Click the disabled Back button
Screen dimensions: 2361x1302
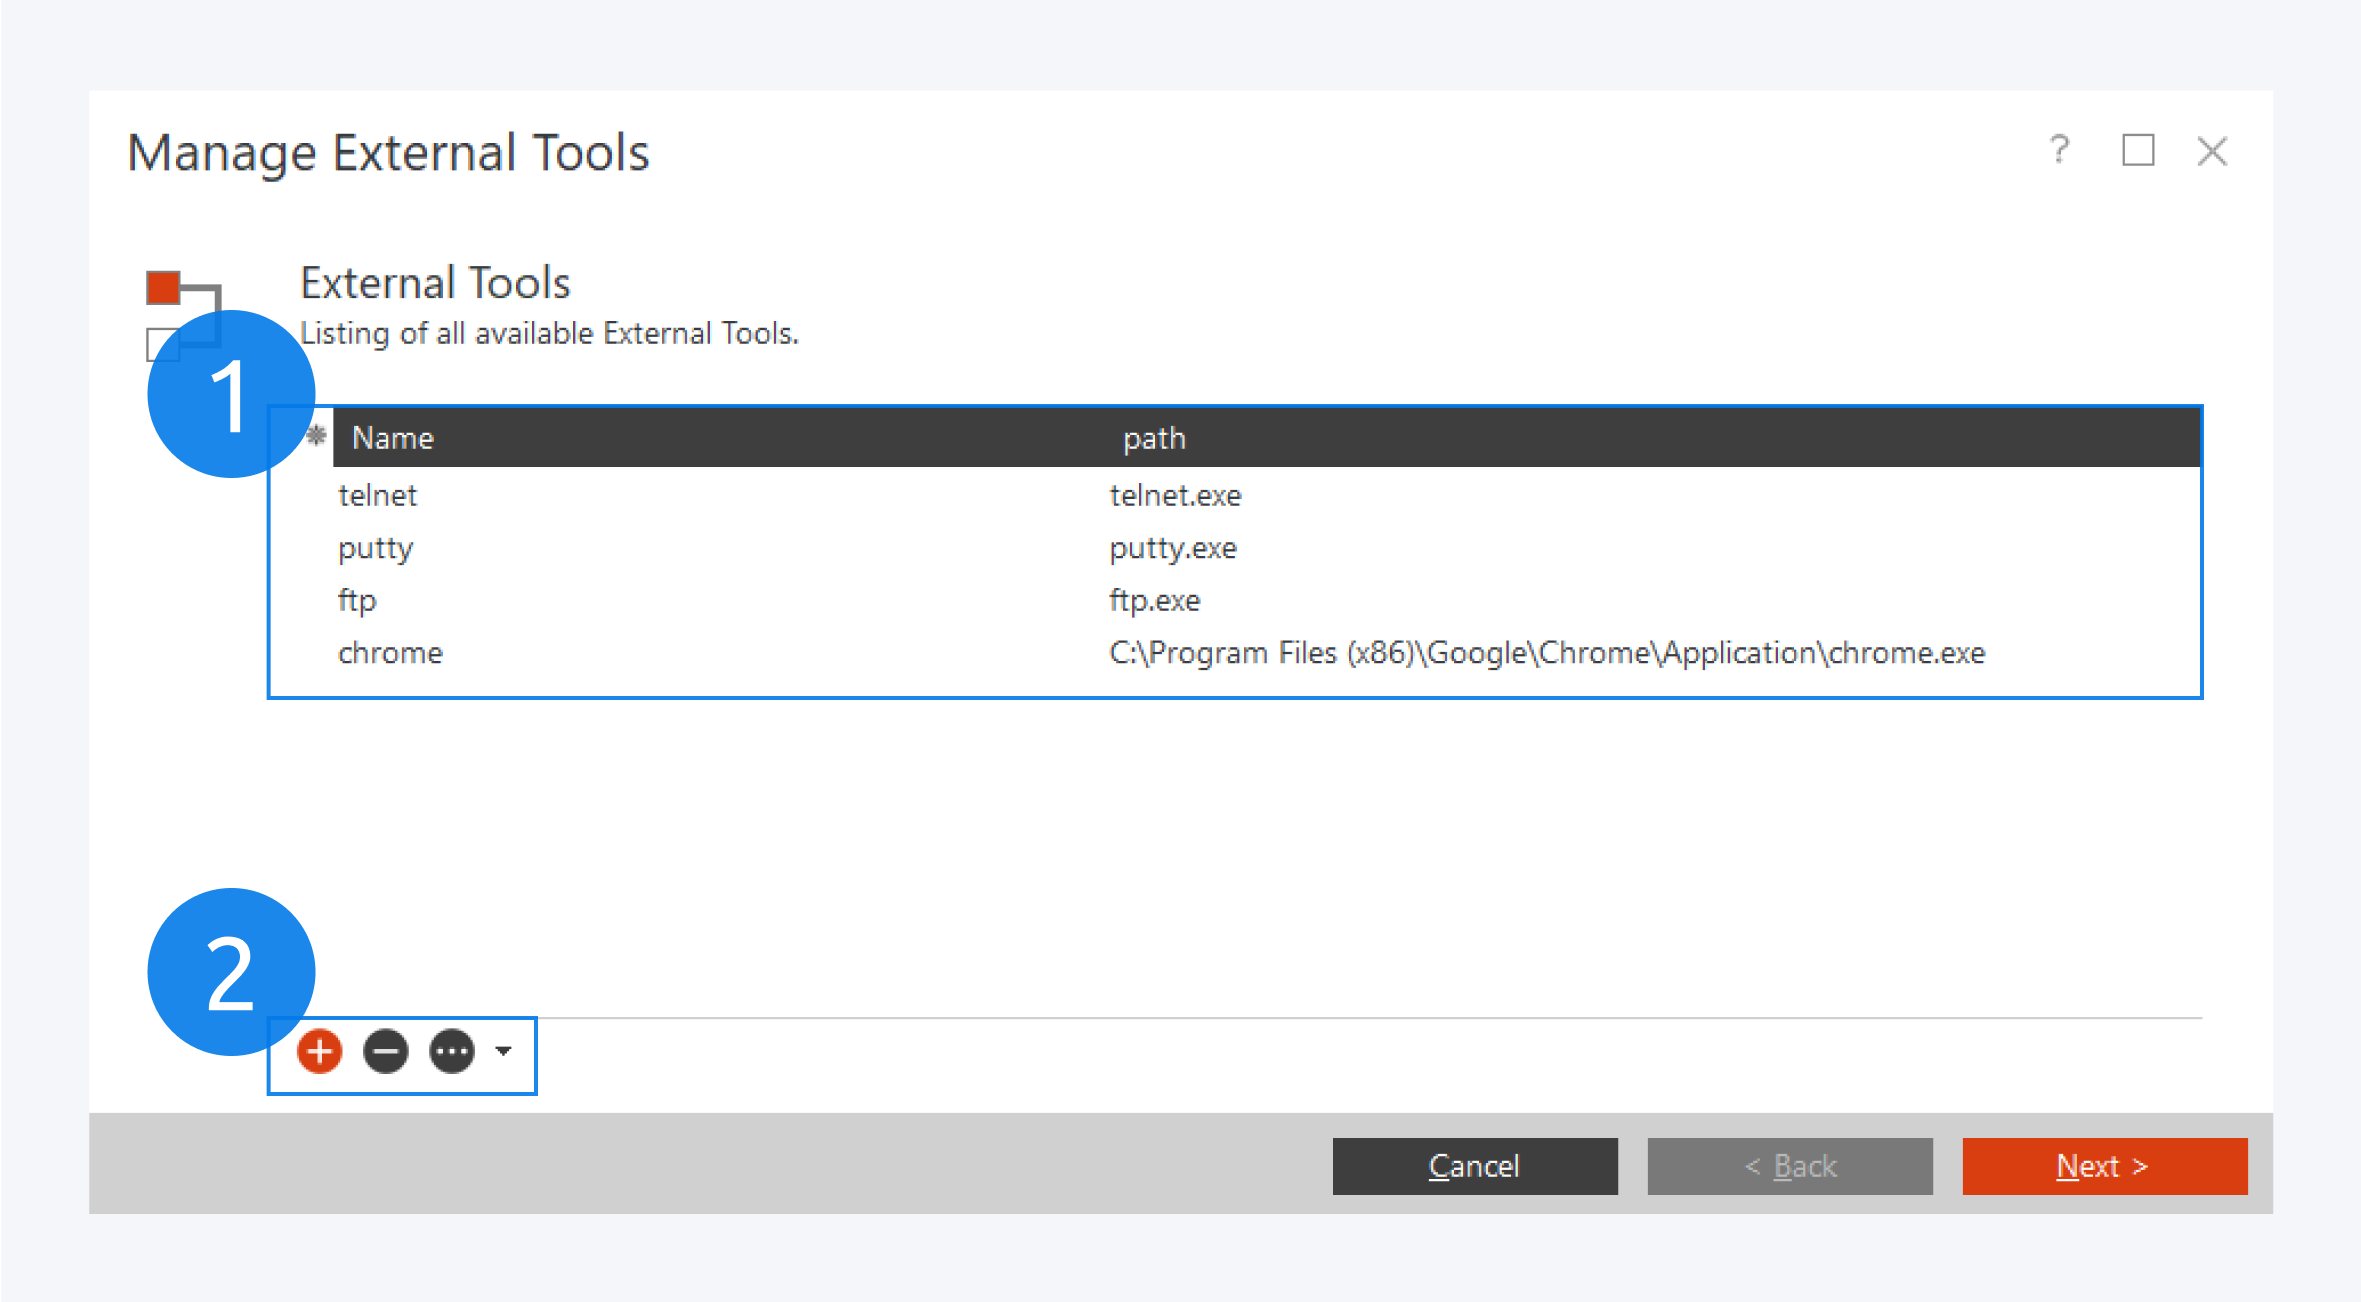(x=1789, y=1166)
